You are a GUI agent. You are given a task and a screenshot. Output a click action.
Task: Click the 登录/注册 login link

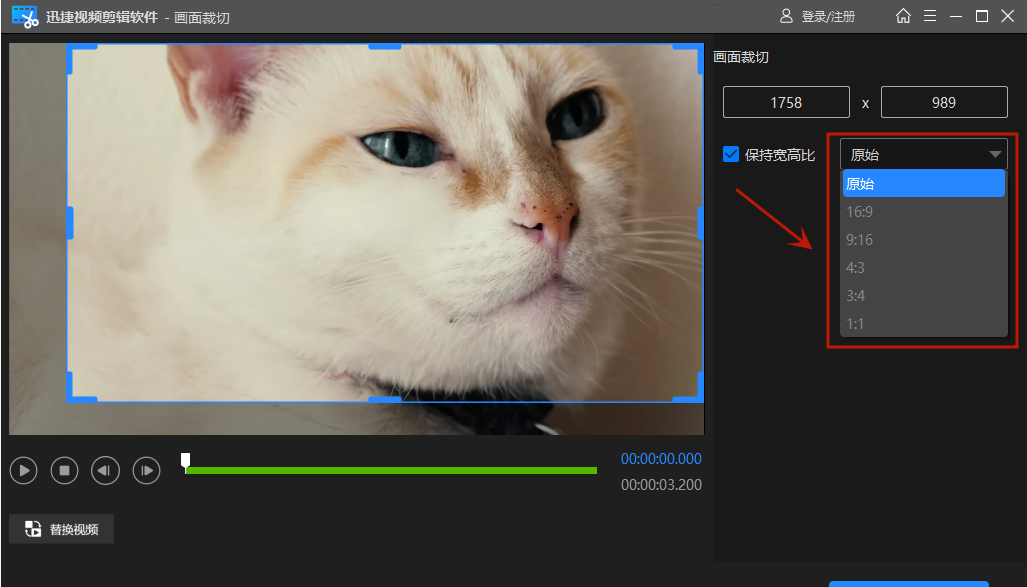coord(817,16)
